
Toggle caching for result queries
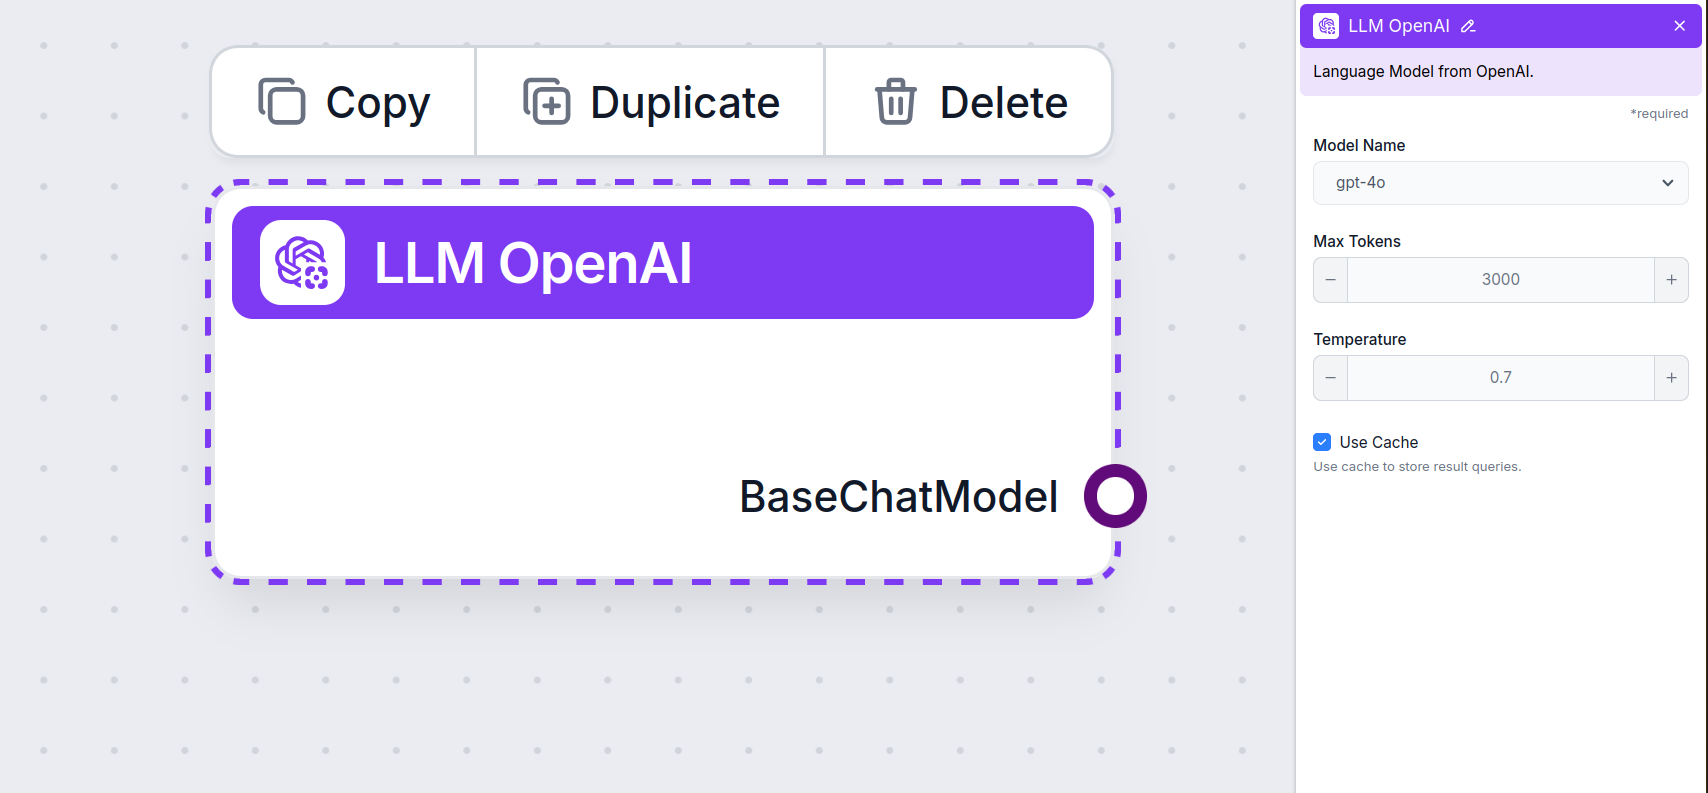pyautogui.click(x=1322, y=441)
